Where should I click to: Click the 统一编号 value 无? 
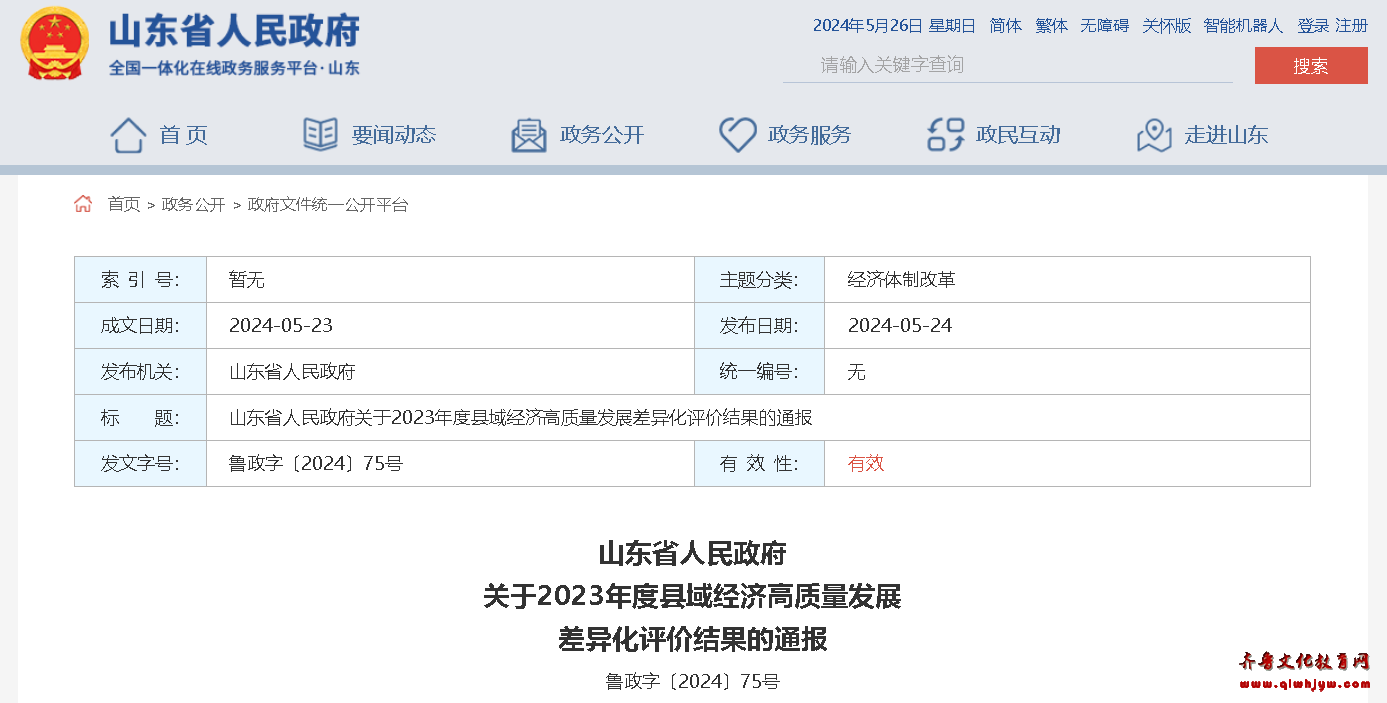pyautogui.click(x=856, y=372)
